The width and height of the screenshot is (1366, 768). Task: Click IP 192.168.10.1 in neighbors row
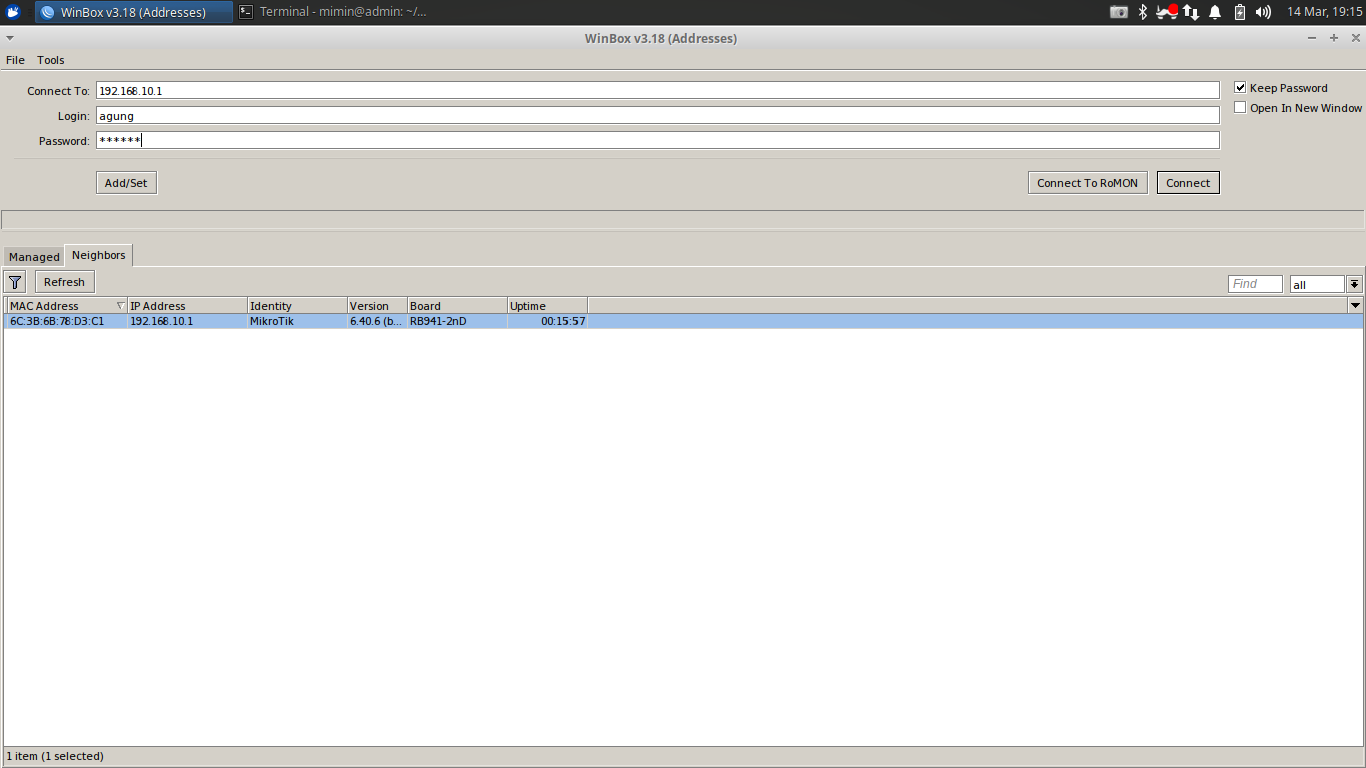tap(162, 321)
